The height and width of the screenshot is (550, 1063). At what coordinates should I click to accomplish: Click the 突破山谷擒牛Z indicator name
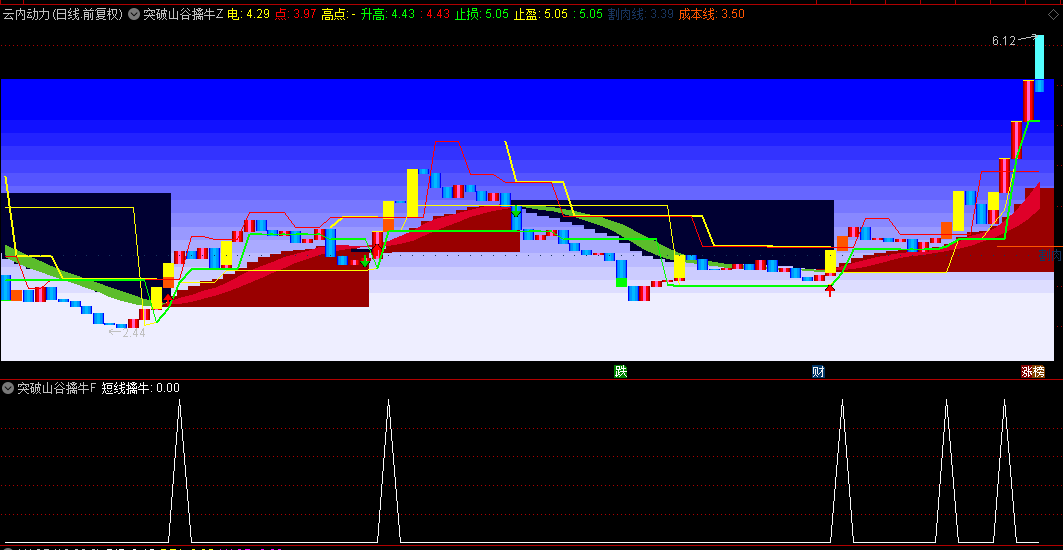[183, 14]
